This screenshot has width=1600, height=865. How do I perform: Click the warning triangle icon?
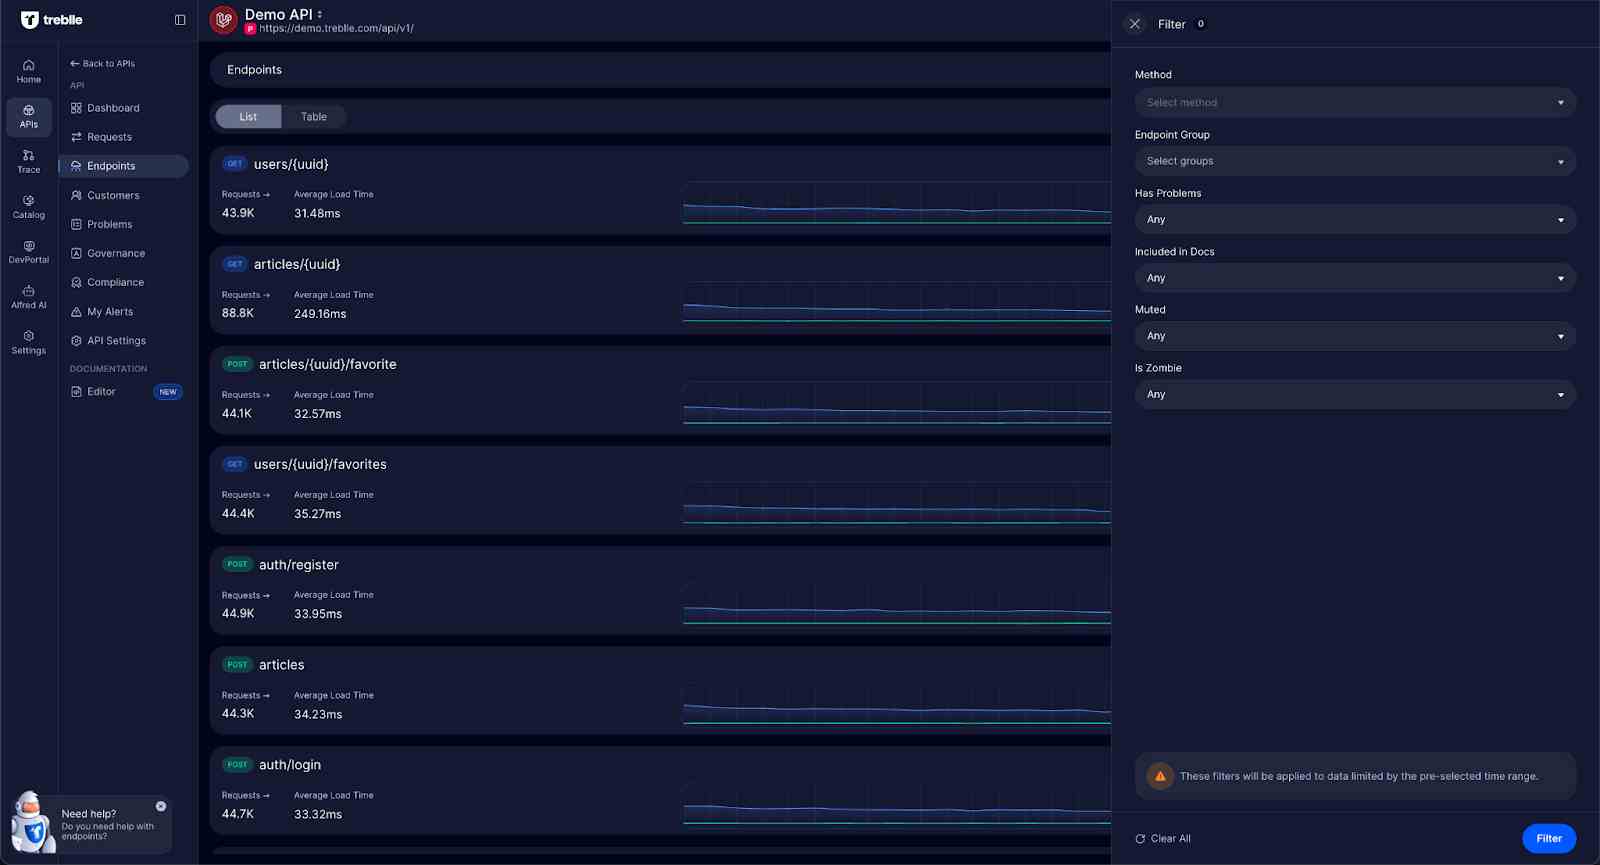pyautogui.click(x=1160, y=776)
